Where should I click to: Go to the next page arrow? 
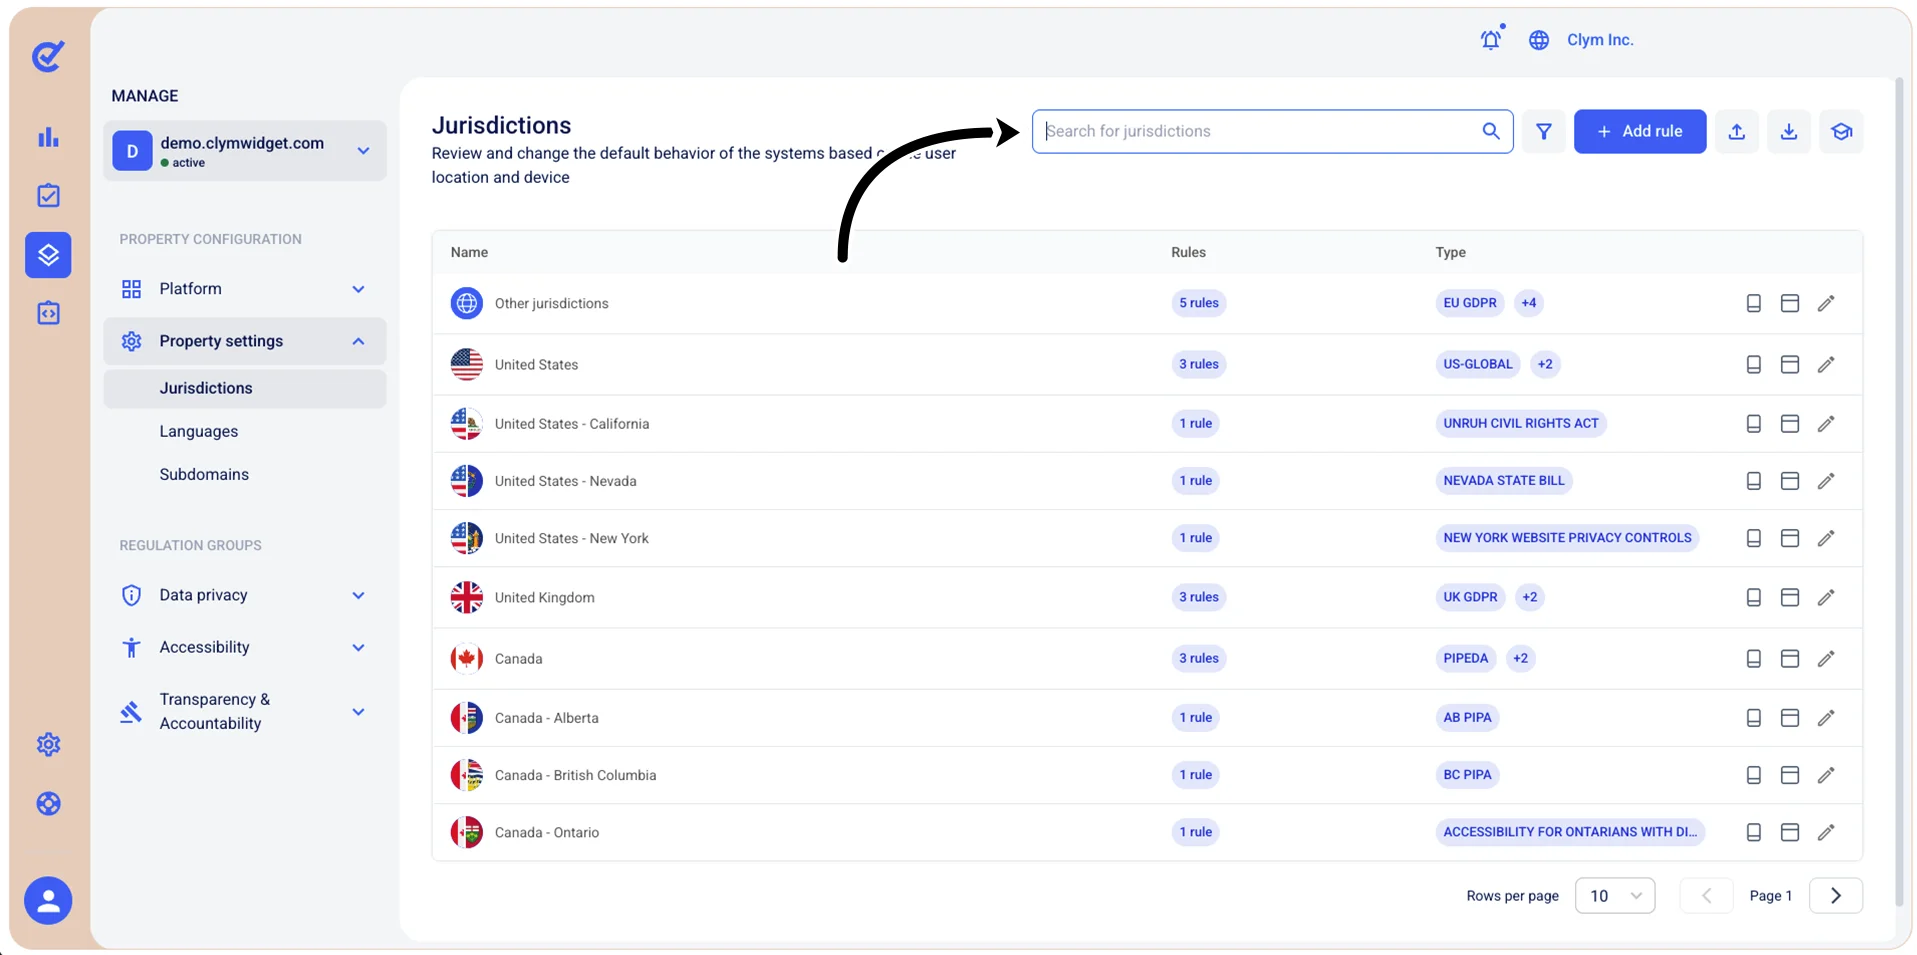[1836, 896]
